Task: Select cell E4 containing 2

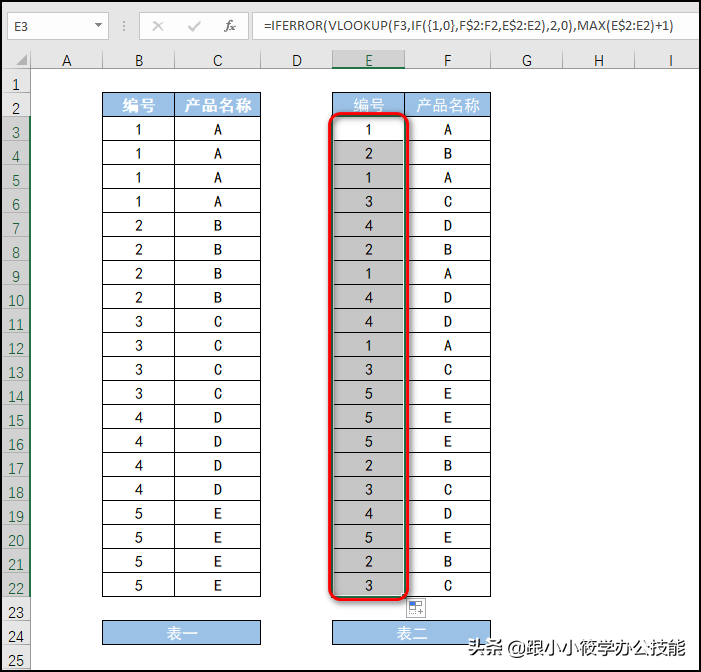Action: [368, 153]
